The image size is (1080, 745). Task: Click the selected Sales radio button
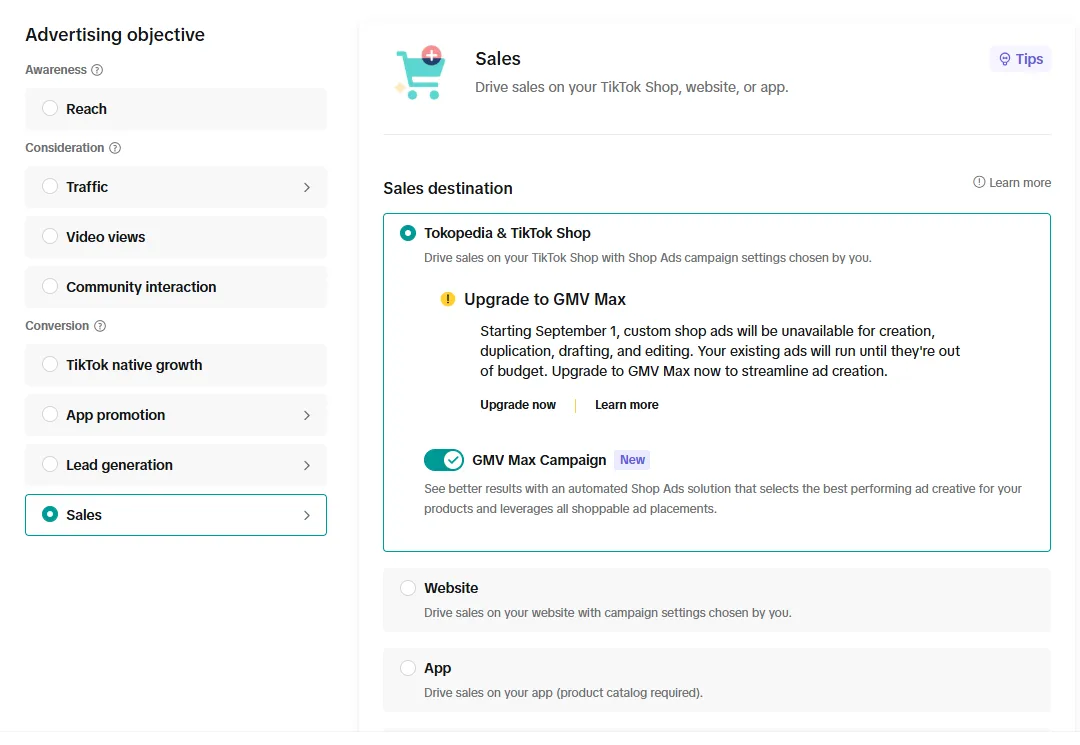(50, 514)
